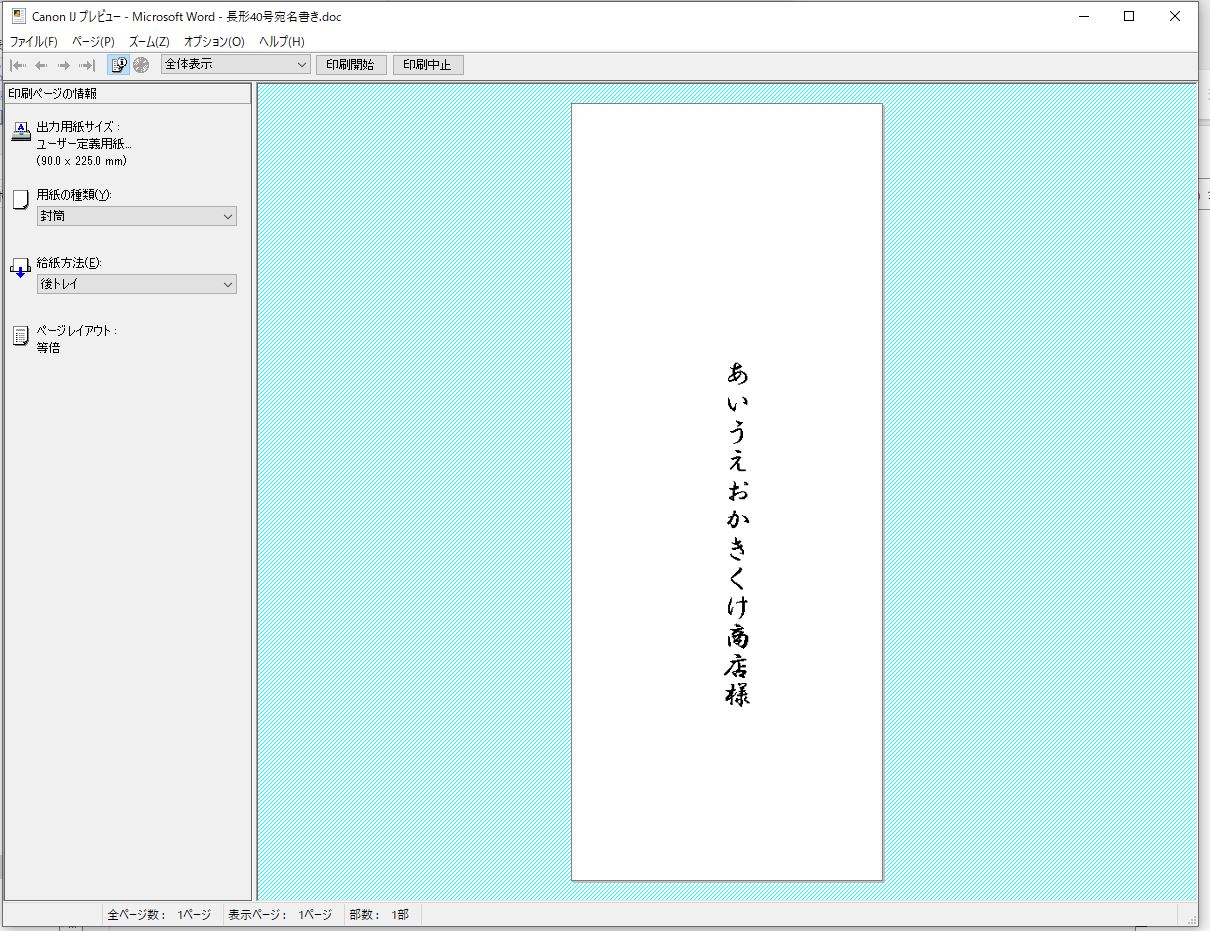Toggle the print page information panel icon
The image size is (1210, 931).
tap(119, 65)
